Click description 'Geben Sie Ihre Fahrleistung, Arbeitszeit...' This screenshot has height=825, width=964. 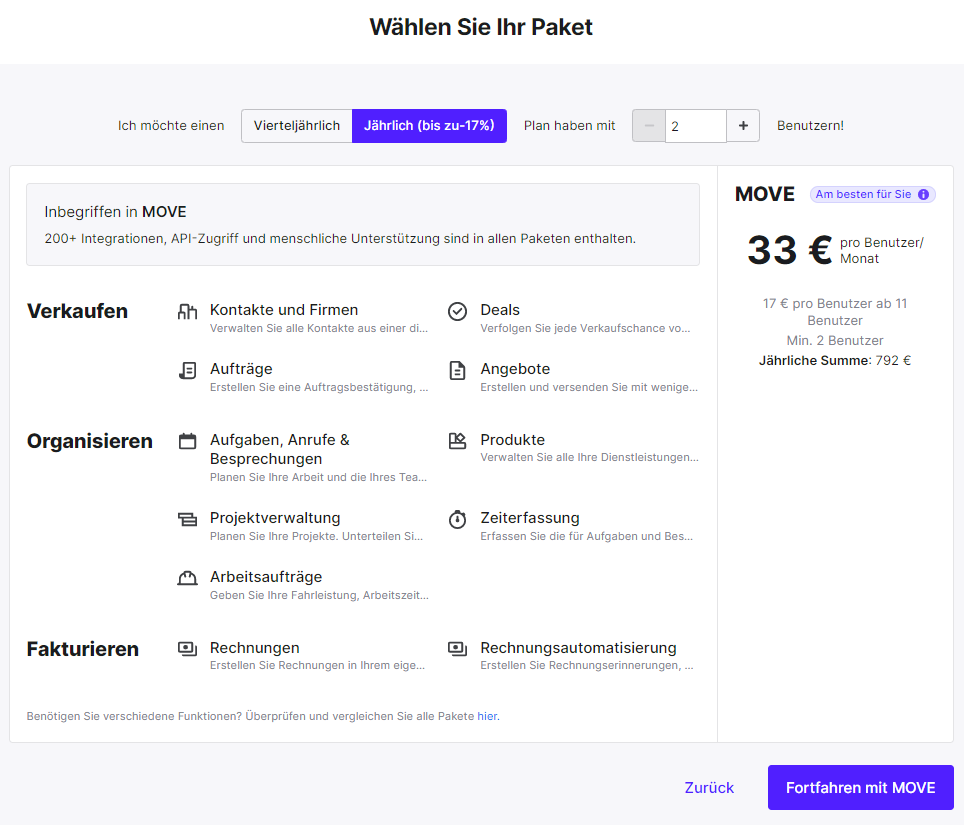pos(319,595)
